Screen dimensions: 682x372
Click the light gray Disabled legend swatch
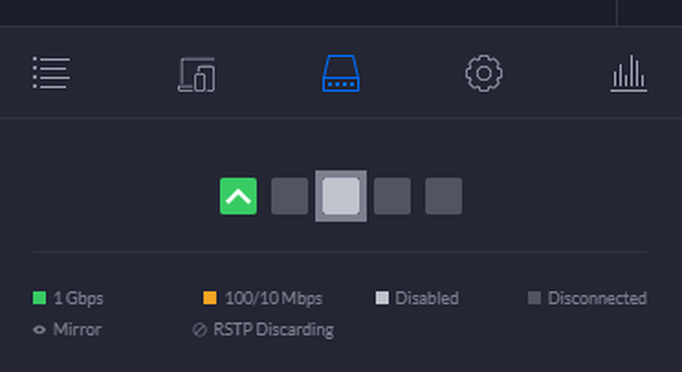click(x=382, y=298)
